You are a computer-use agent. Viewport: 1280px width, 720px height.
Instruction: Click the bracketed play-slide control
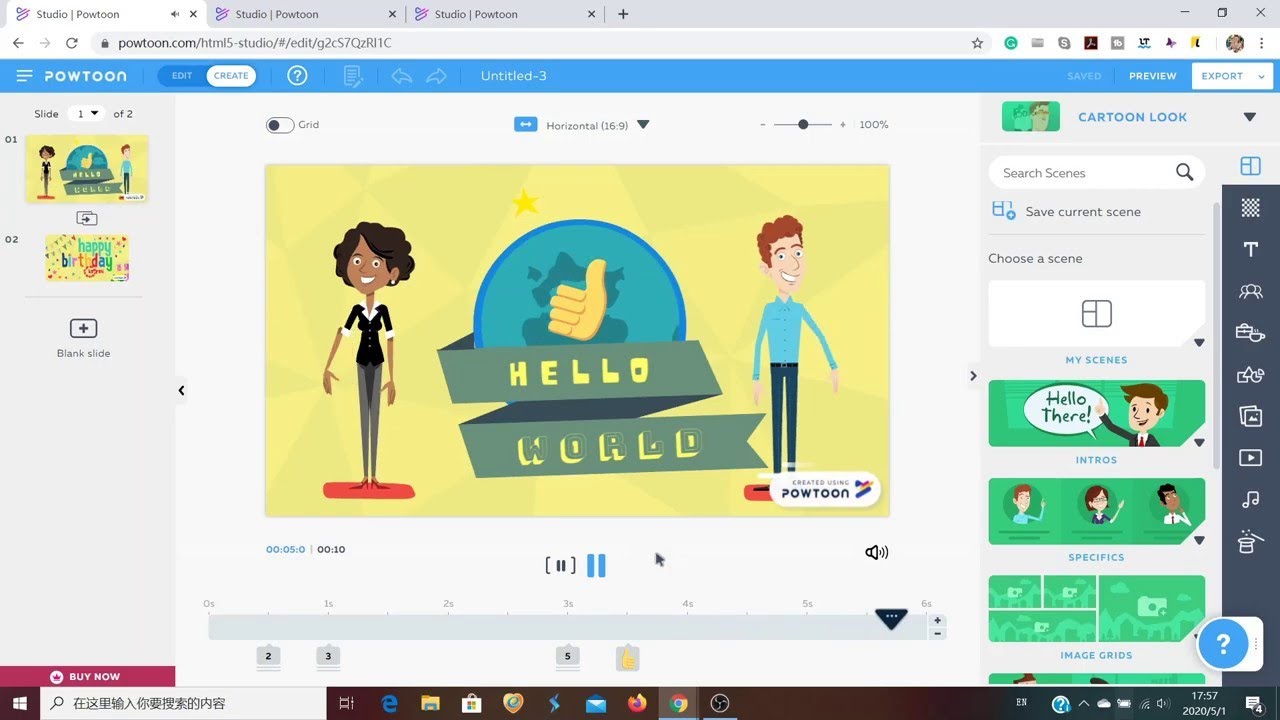coord(560,566)
